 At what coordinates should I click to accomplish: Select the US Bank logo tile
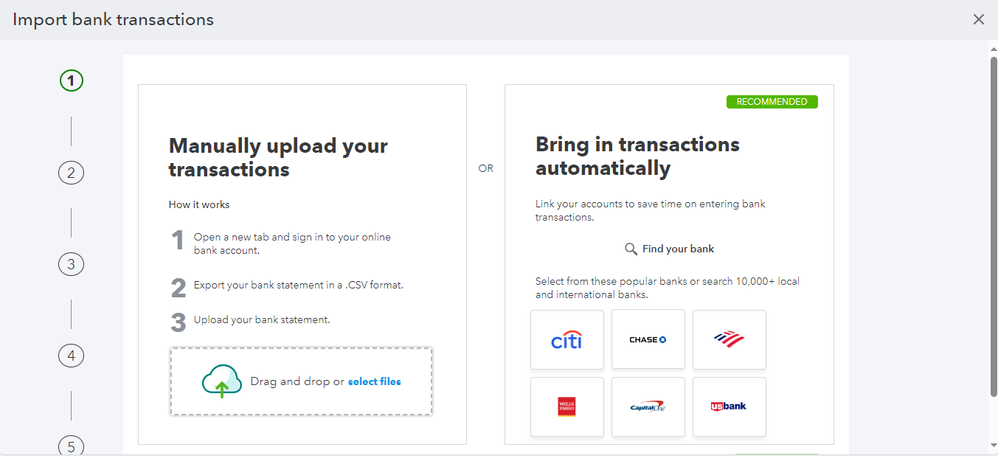click(x=729, y=406)
